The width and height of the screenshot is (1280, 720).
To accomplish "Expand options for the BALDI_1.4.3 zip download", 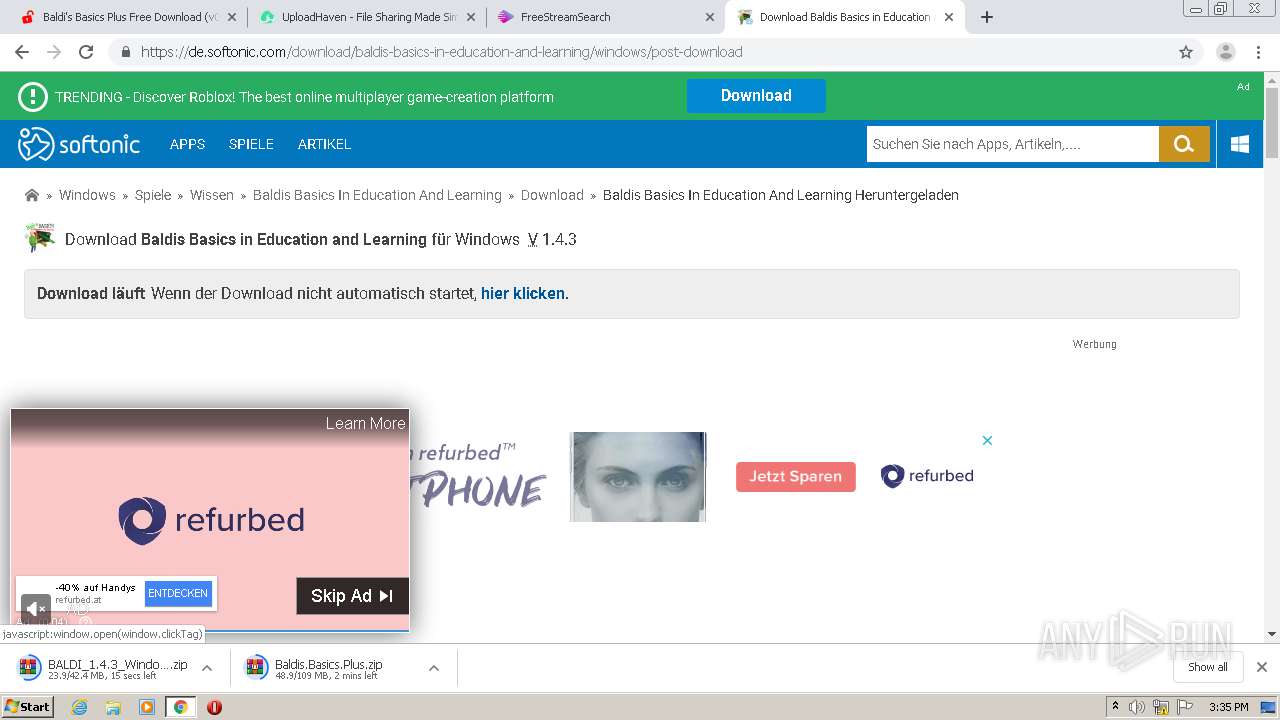I will 207,668.
